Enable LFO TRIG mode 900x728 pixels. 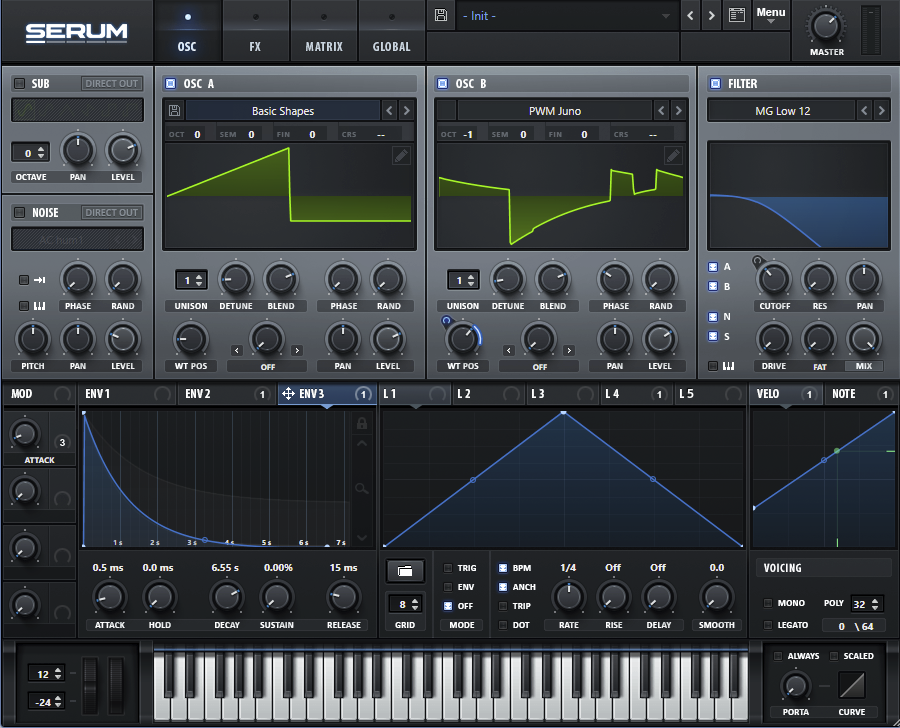click(448, 568)
